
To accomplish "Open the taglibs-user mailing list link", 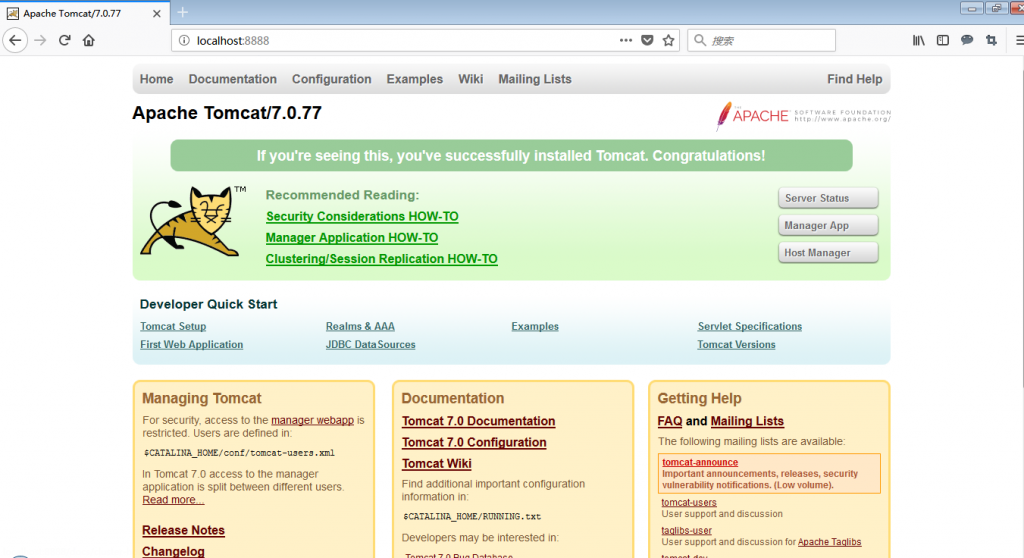I will click(x=686, y=531).
